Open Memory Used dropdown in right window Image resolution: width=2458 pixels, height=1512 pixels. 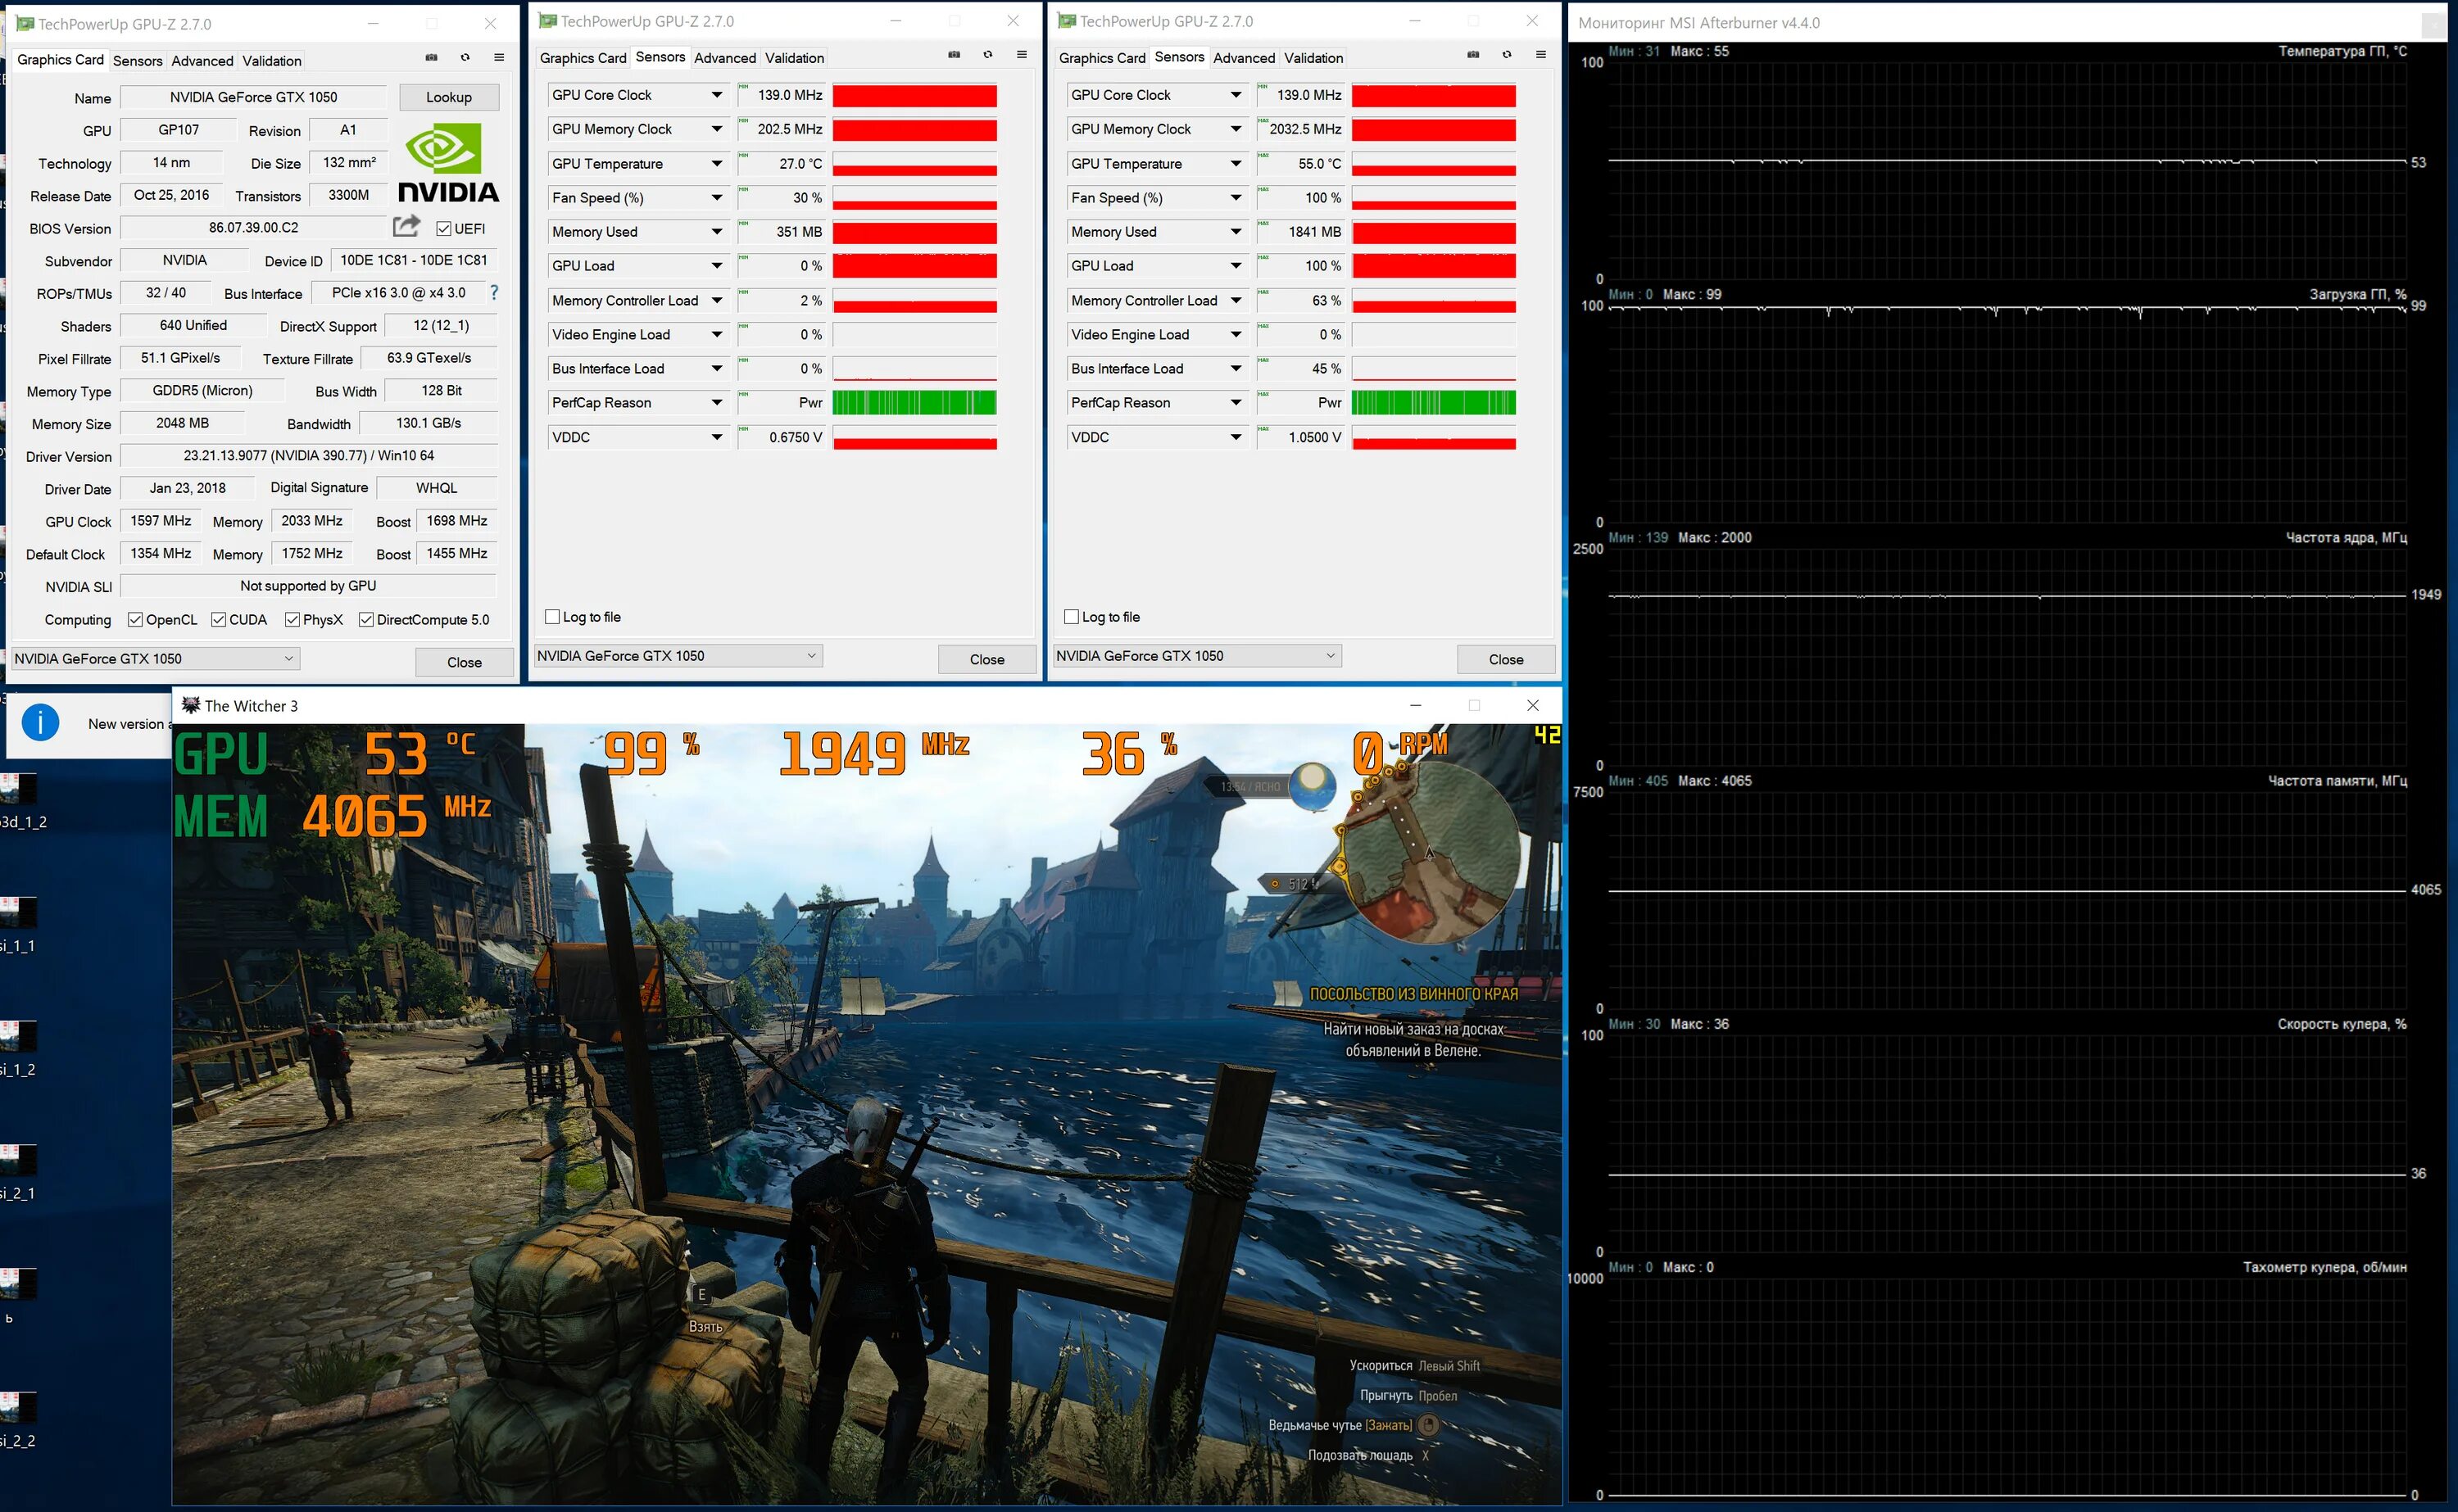[1236, 232]
